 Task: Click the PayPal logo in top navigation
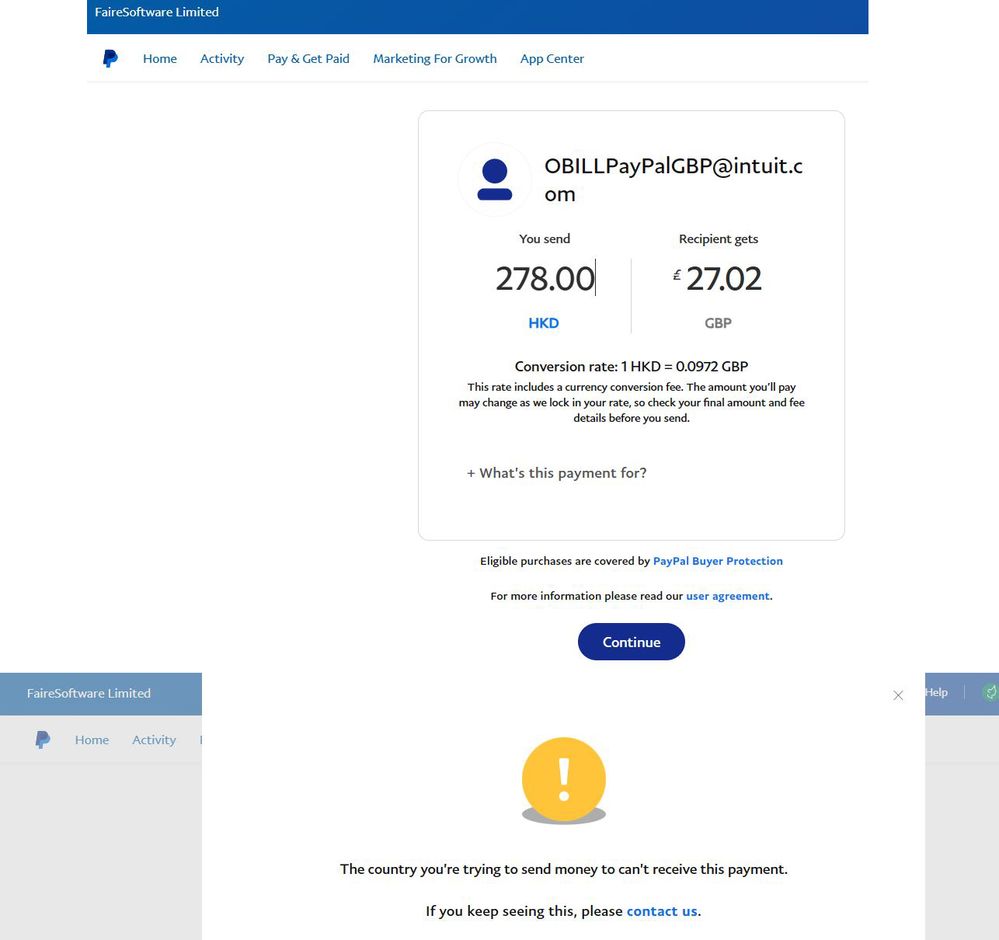click(x=110, y=59)
